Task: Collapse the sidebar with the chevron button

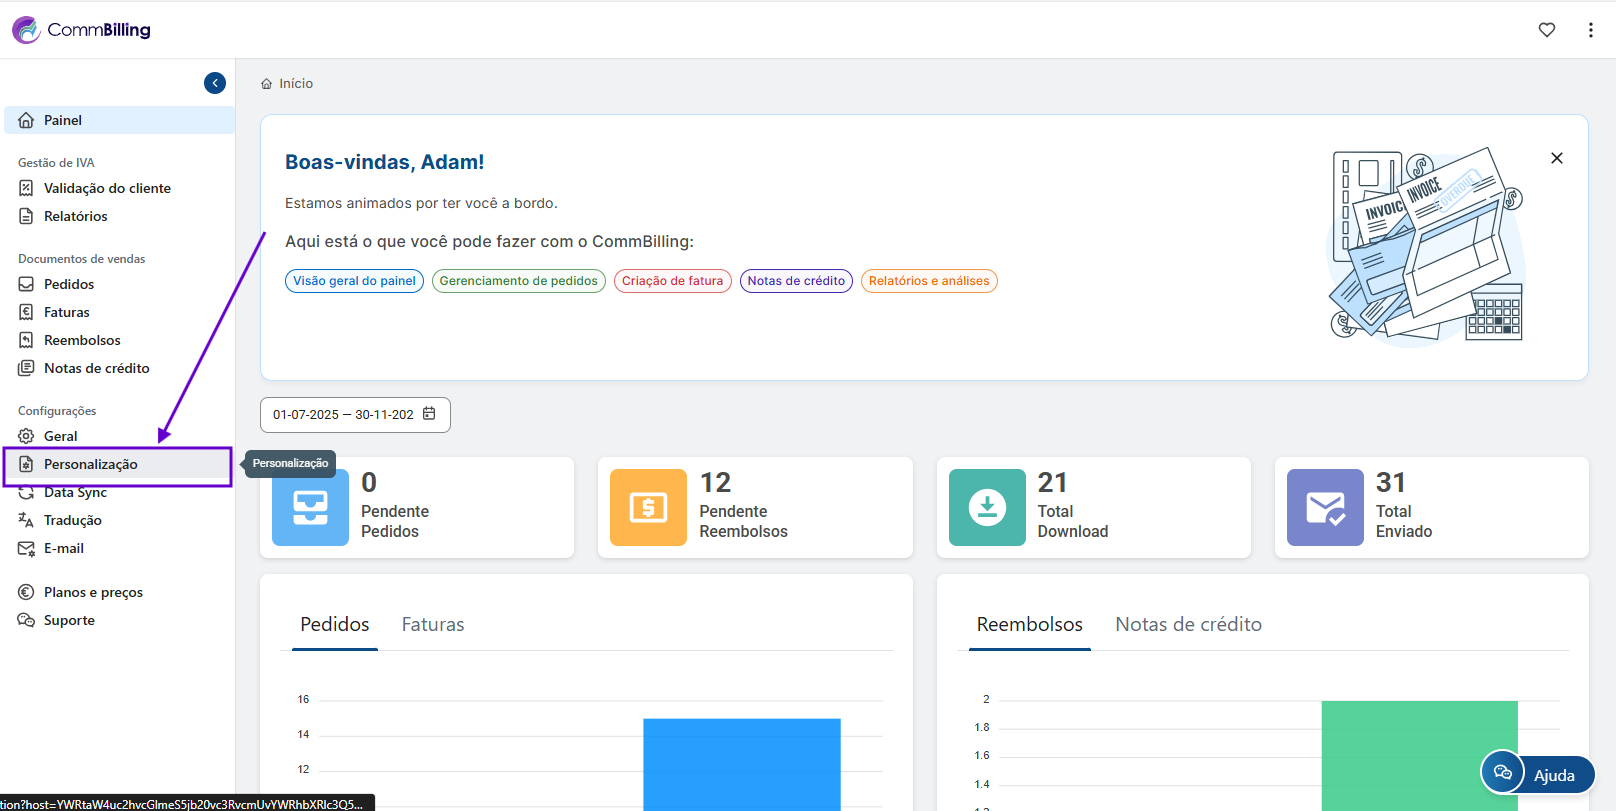Action: pyautogui.click(x=215, y=83)
